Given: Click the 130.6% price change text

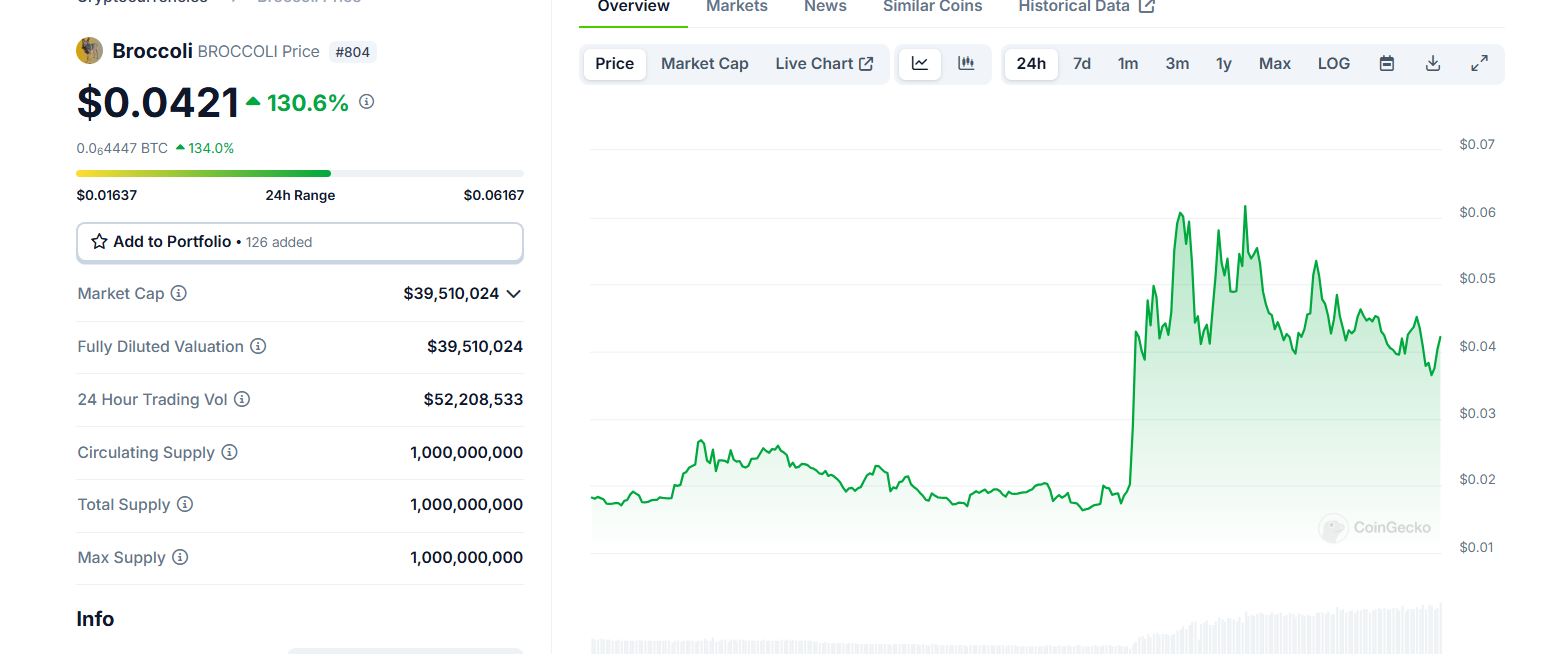Looking at the screenshot, I should pyautogui.click(x=308, y=102).
